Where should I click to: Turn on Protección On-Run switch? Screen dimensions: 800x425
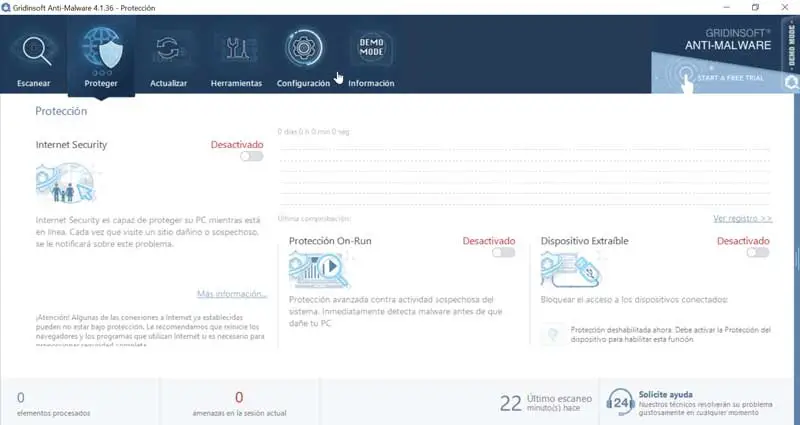point(504,253)
